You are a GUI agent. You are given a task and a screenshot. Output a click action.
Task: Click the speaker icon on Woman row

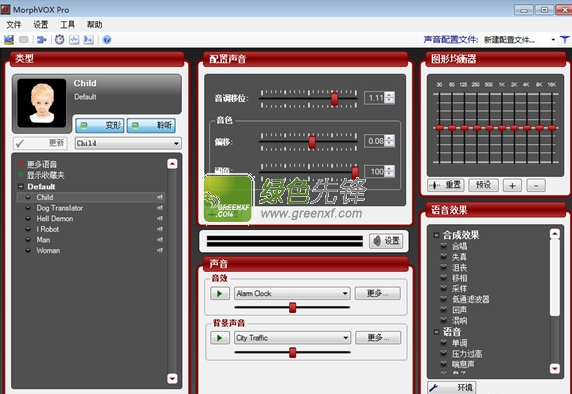(160, 250)
